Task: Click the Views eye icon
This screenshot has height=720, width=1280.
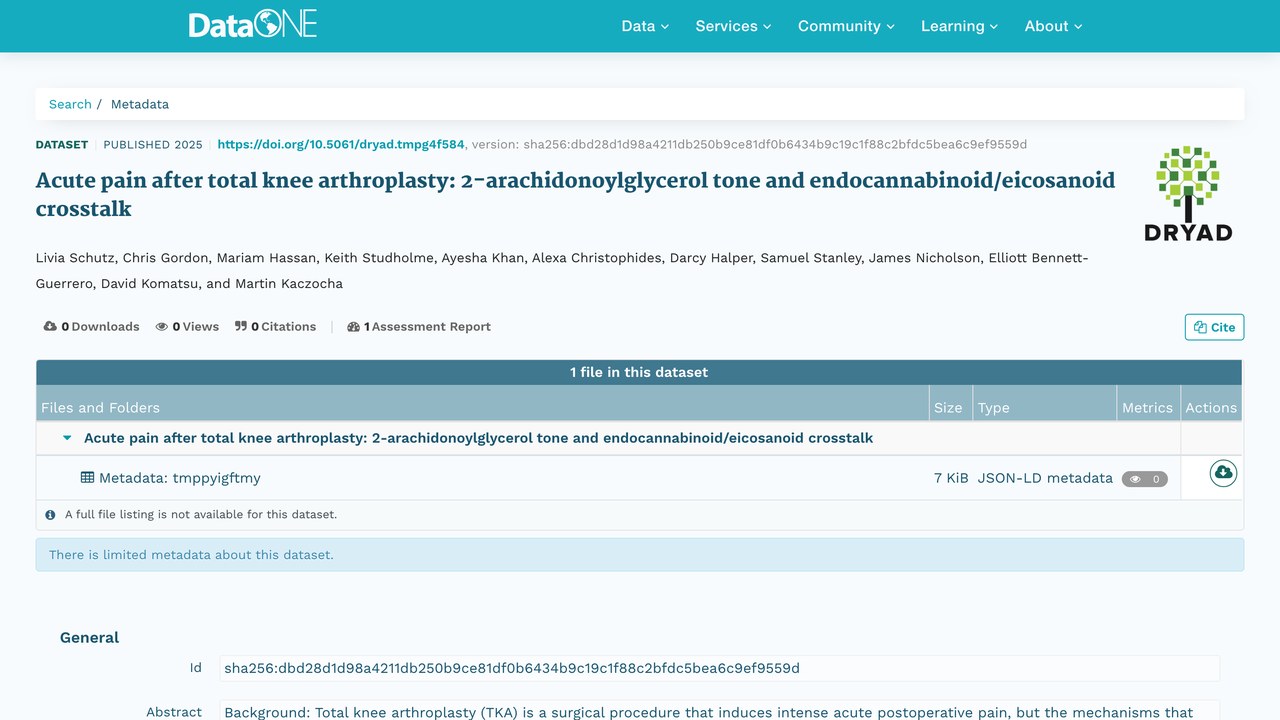Action: (x=161, y=327)
